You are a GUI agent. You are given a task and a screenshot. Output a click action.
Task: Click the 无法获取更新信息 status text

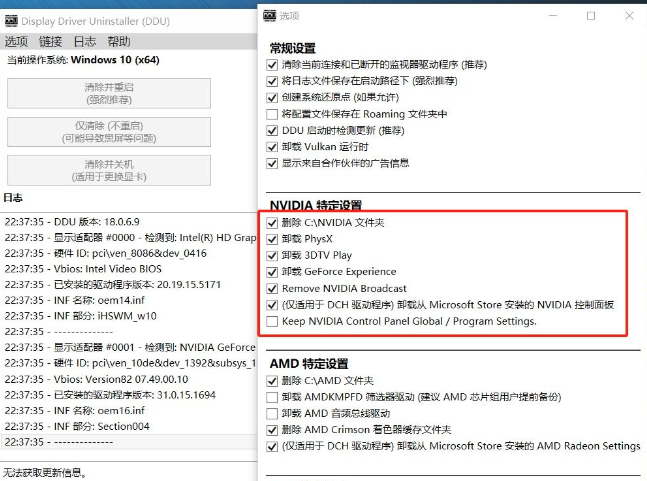click(x=45, y=473)
